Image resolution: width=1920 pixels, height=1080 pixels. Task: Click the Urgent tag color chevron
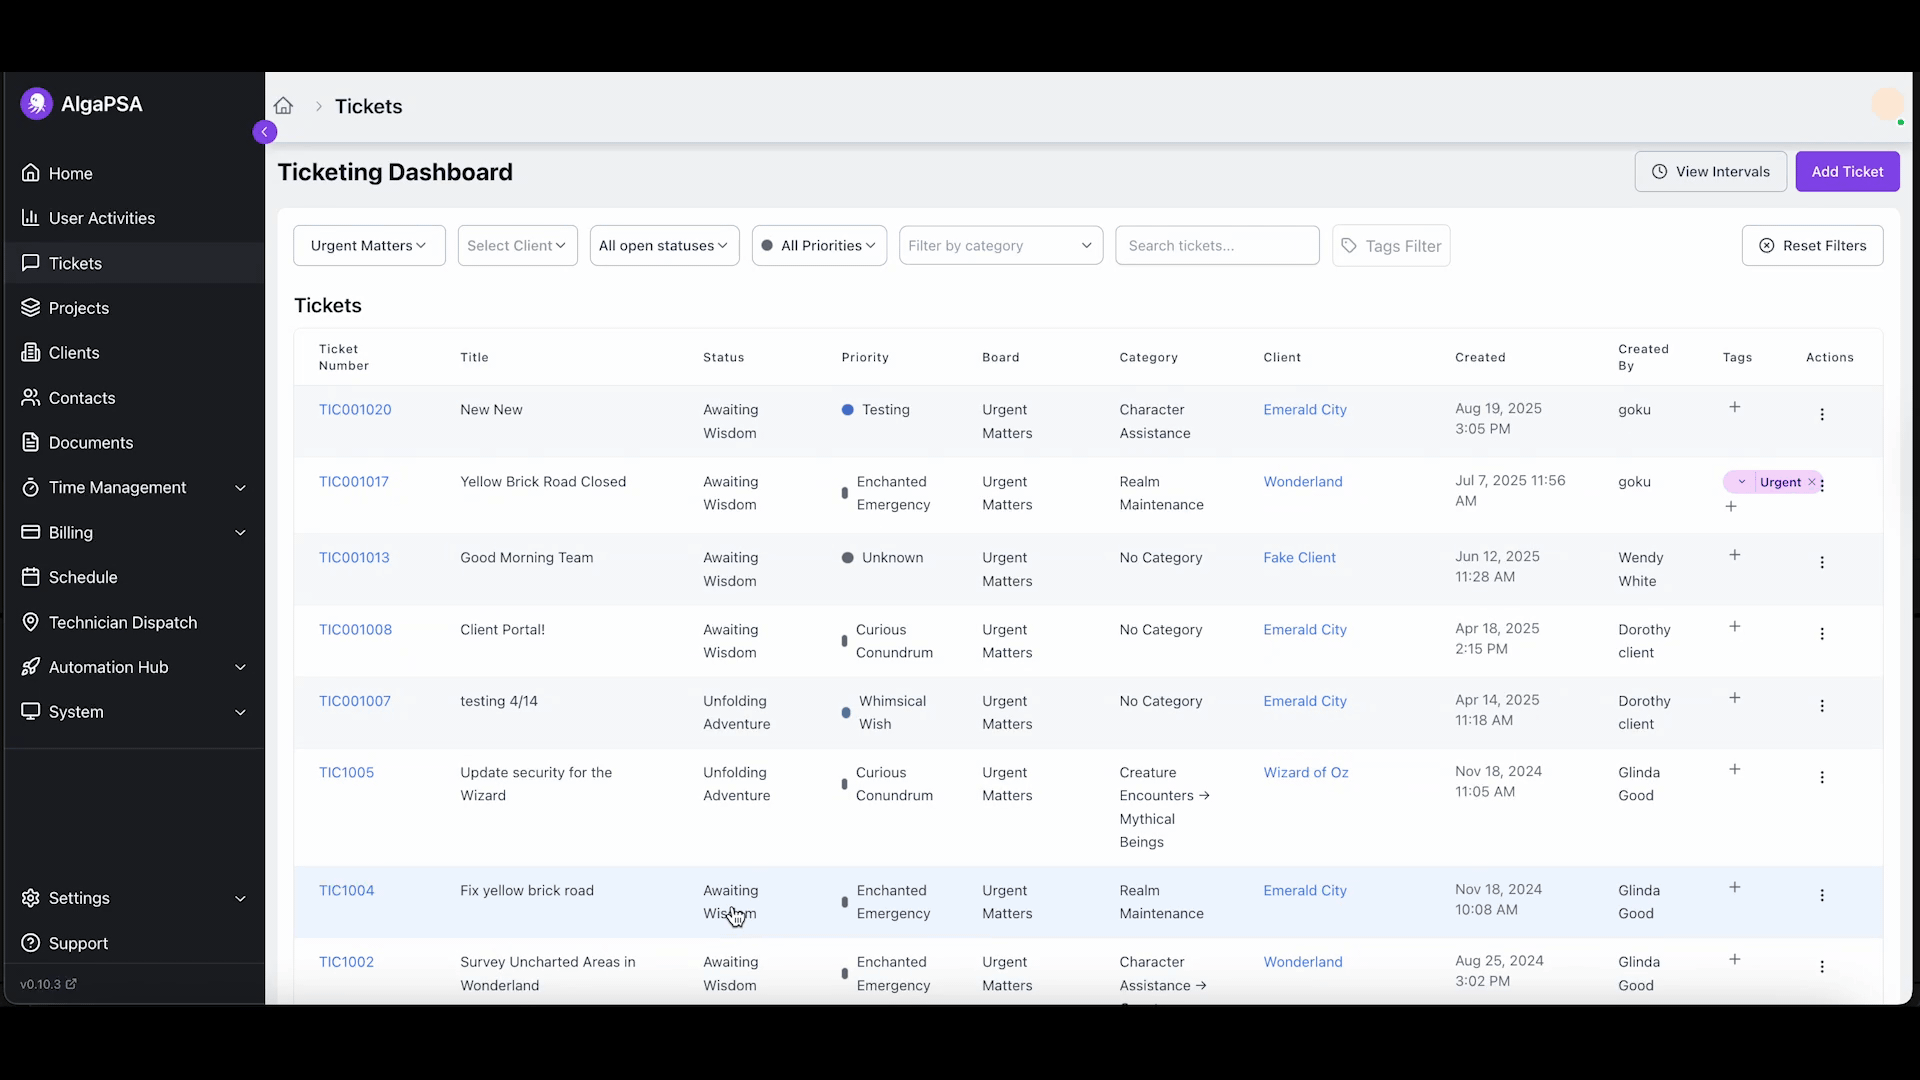(x=1742, y=482)
